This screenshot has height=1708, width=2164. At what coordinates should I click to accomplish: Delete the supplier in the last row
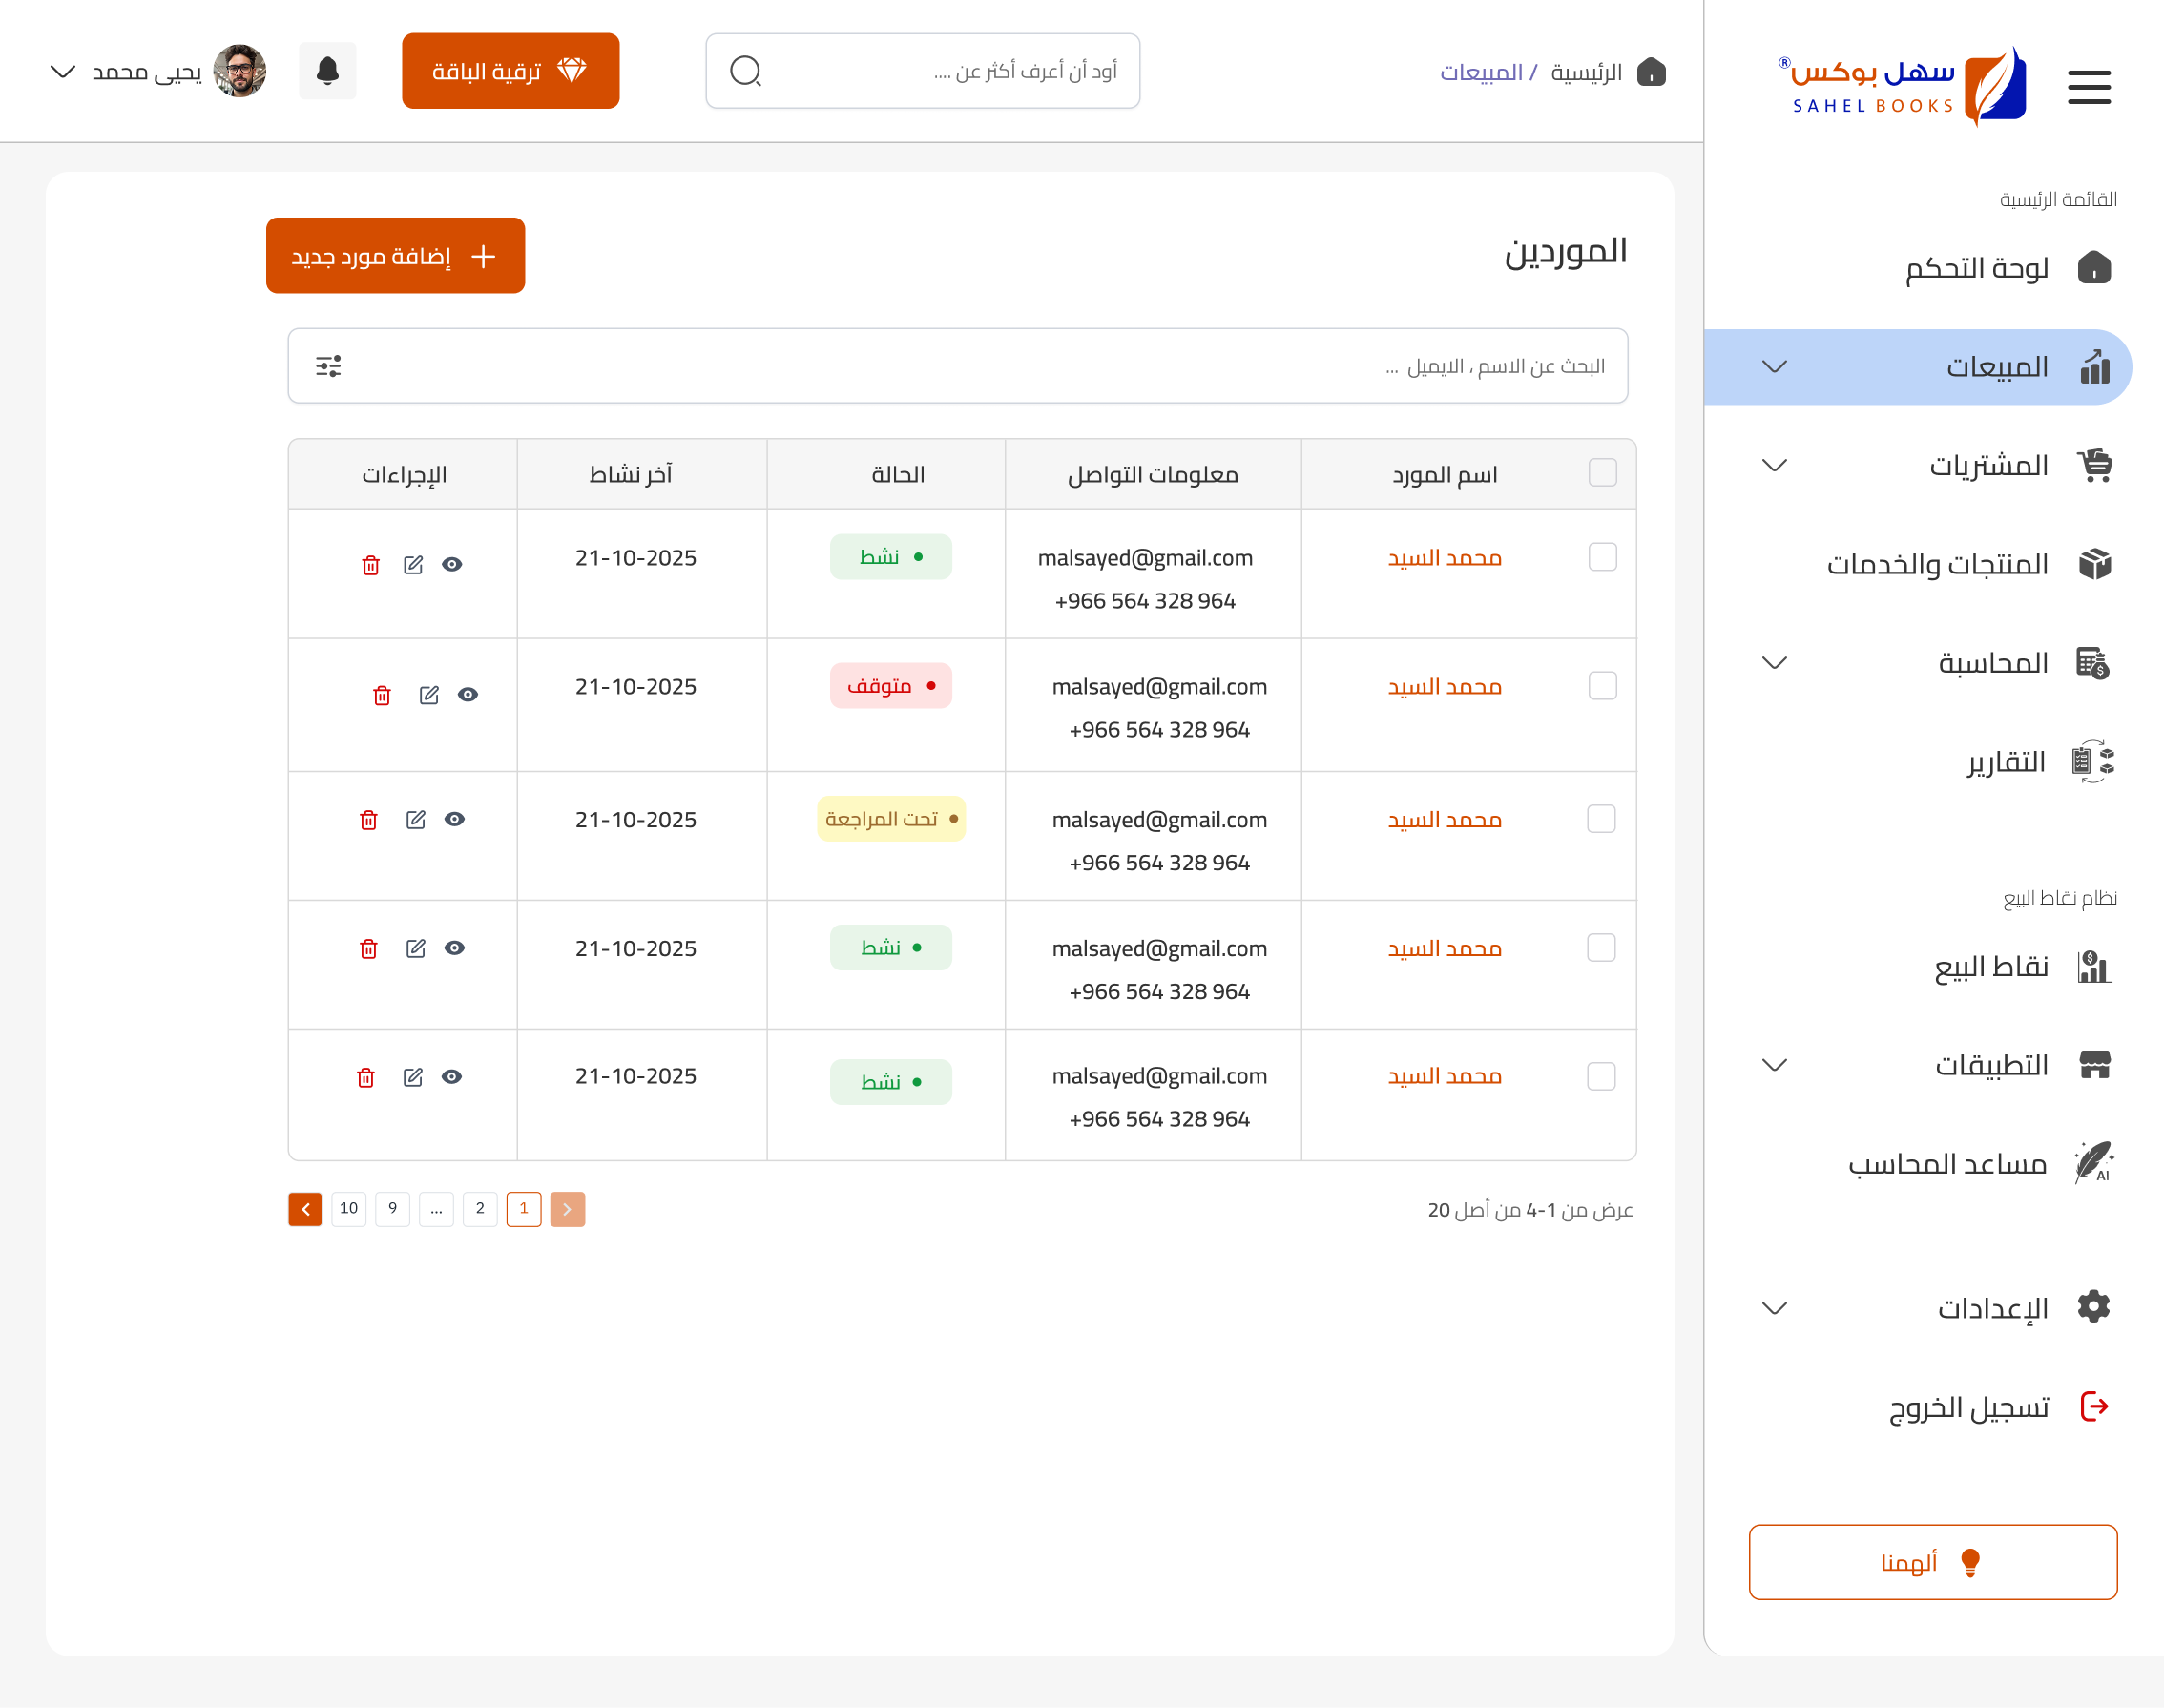[366, 1078]
